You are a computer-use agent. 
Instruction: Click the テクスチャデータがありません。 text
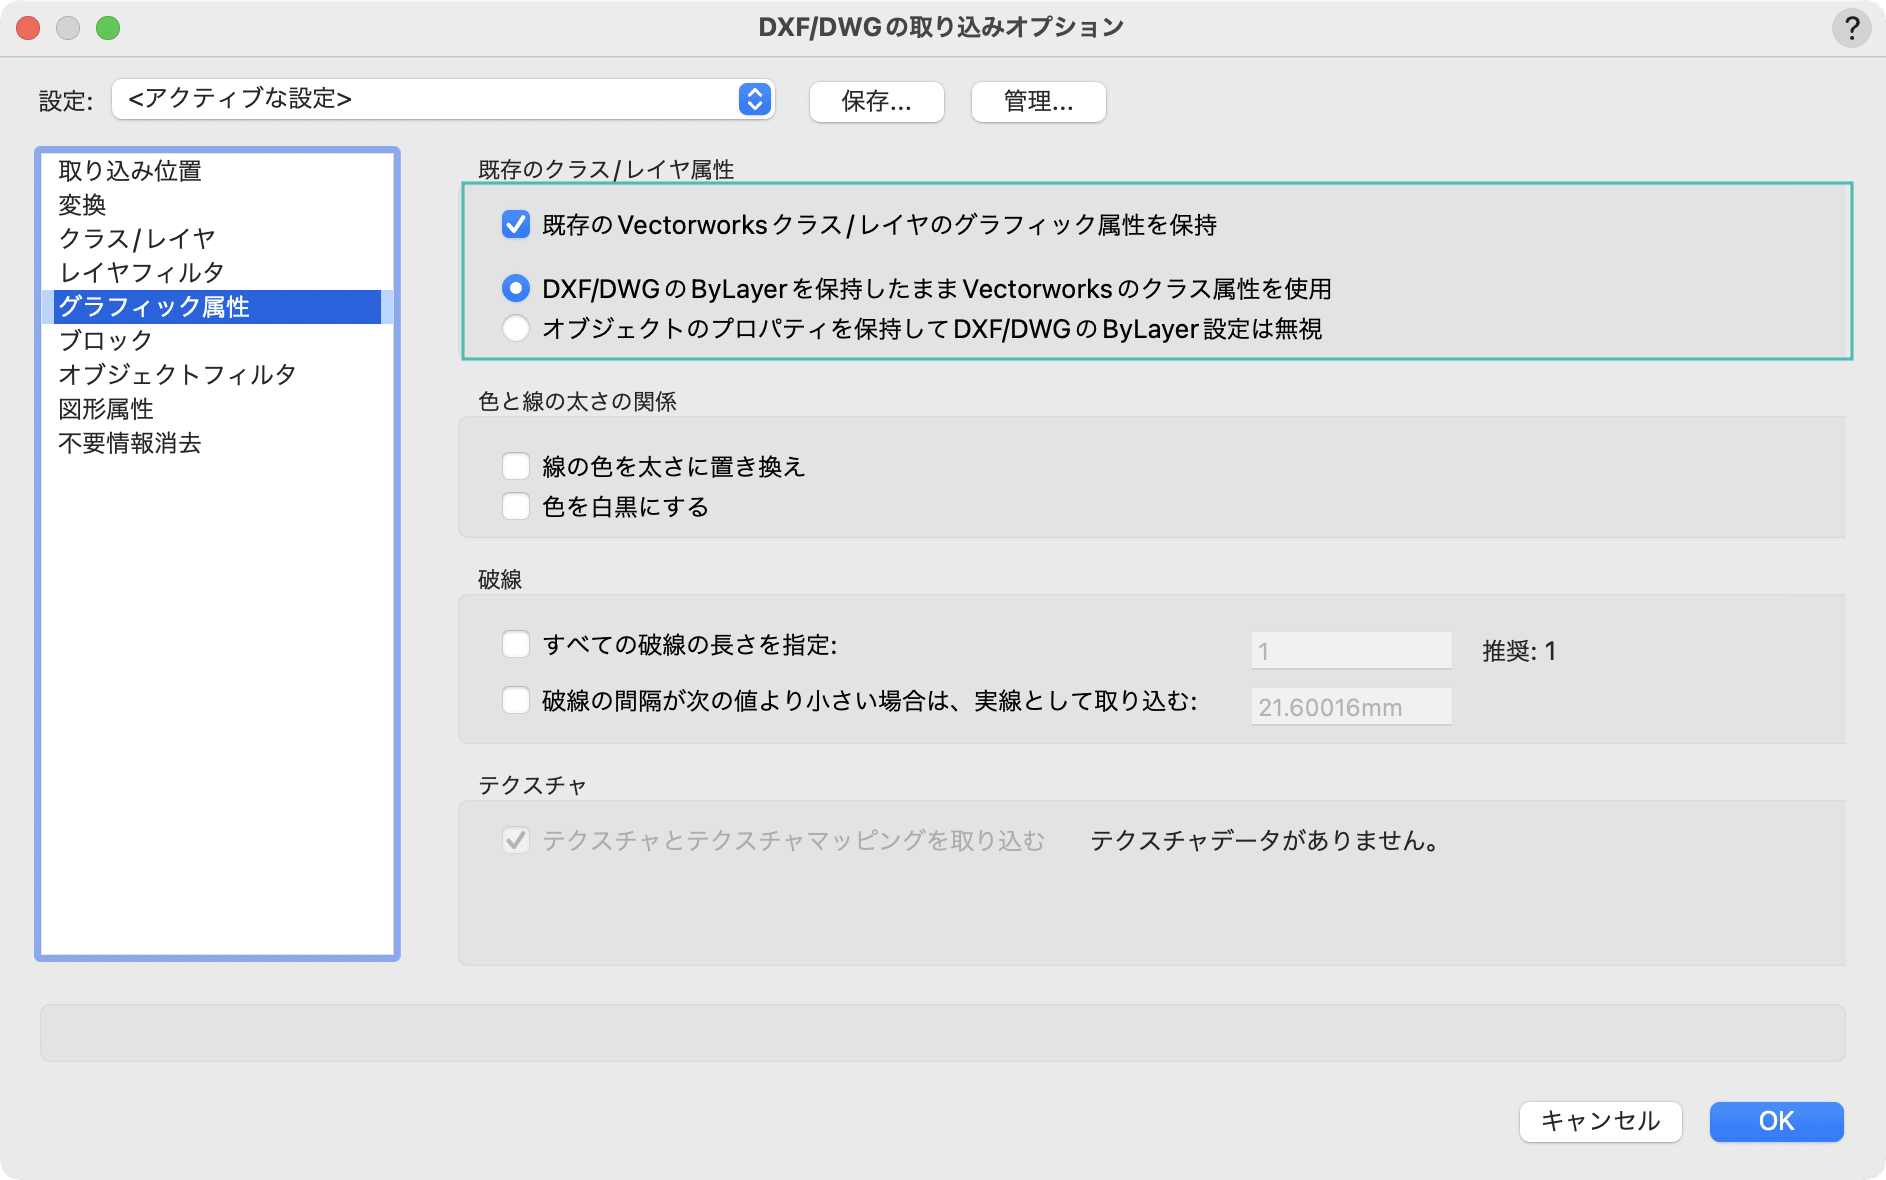pyautogui.click(x=1265, y=840)
